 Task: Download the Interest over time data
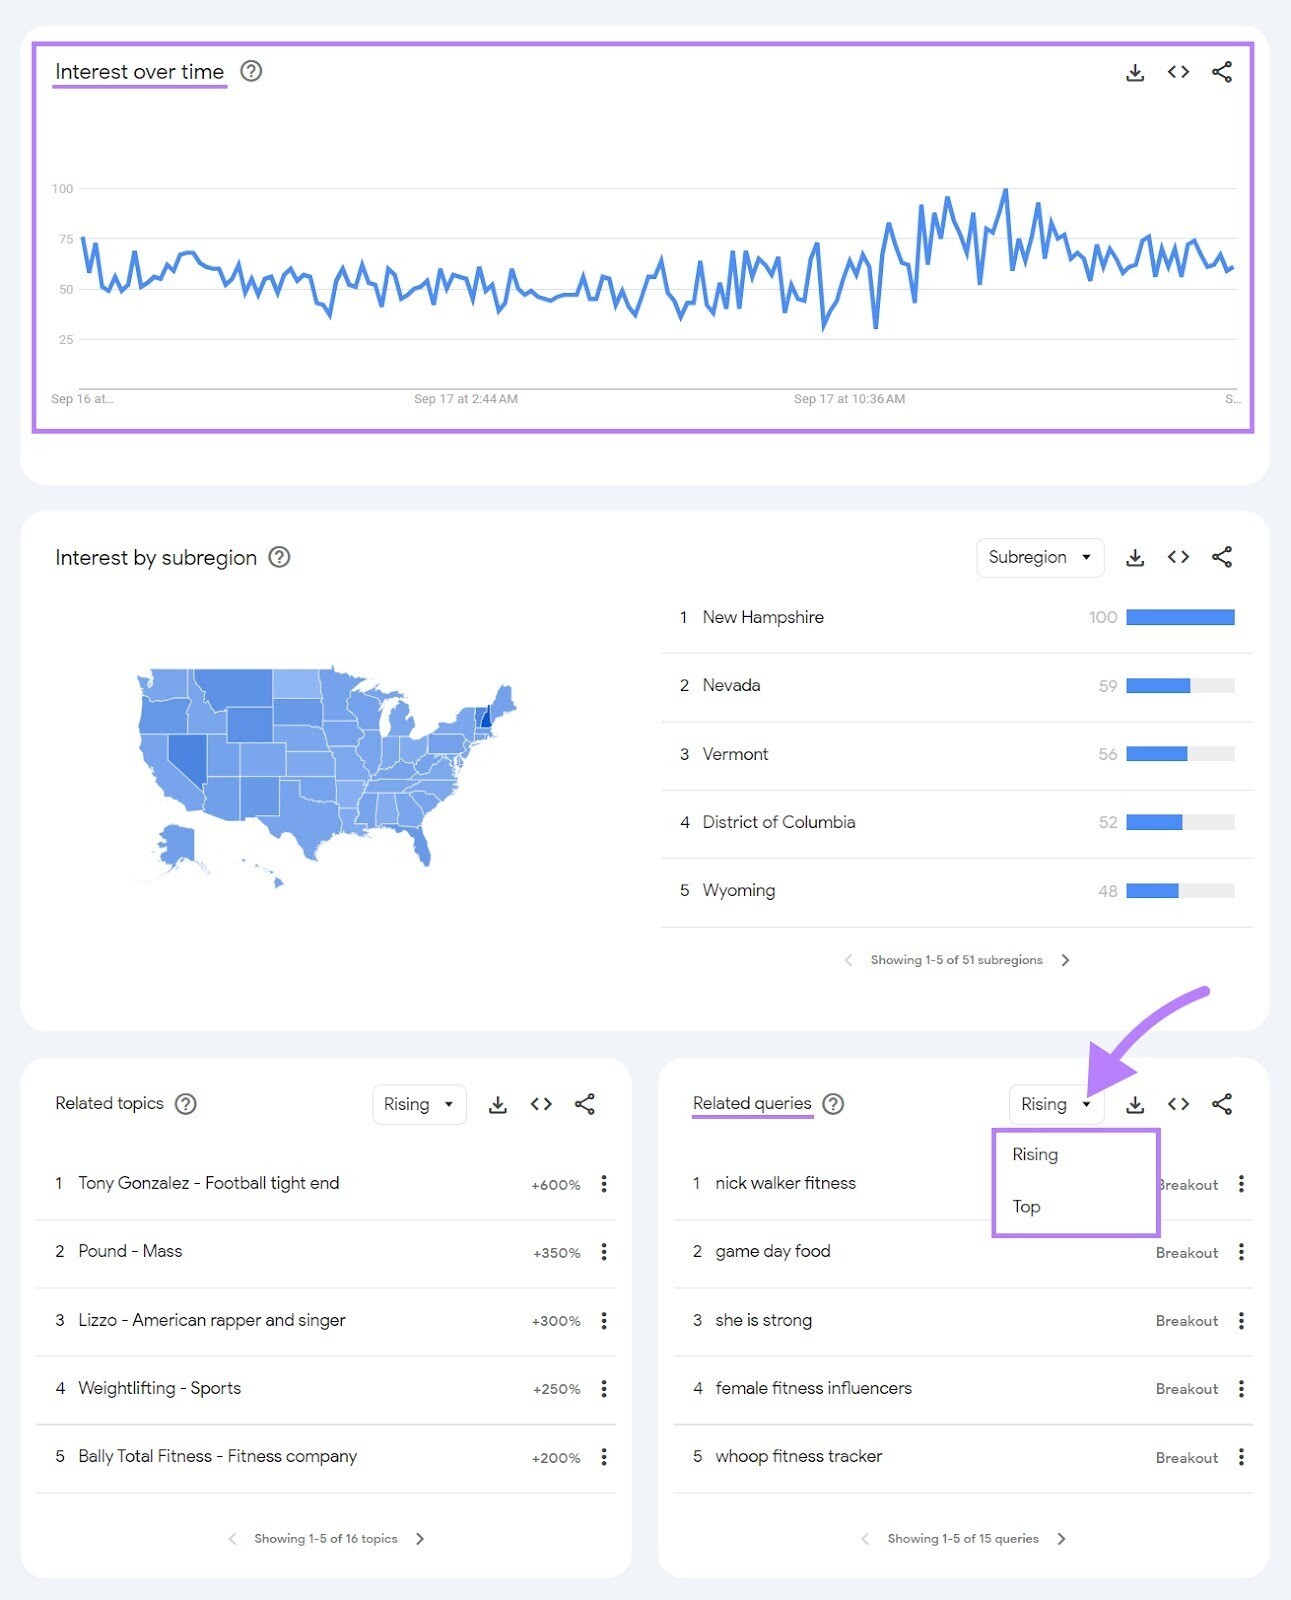(x=1135, y=71)
